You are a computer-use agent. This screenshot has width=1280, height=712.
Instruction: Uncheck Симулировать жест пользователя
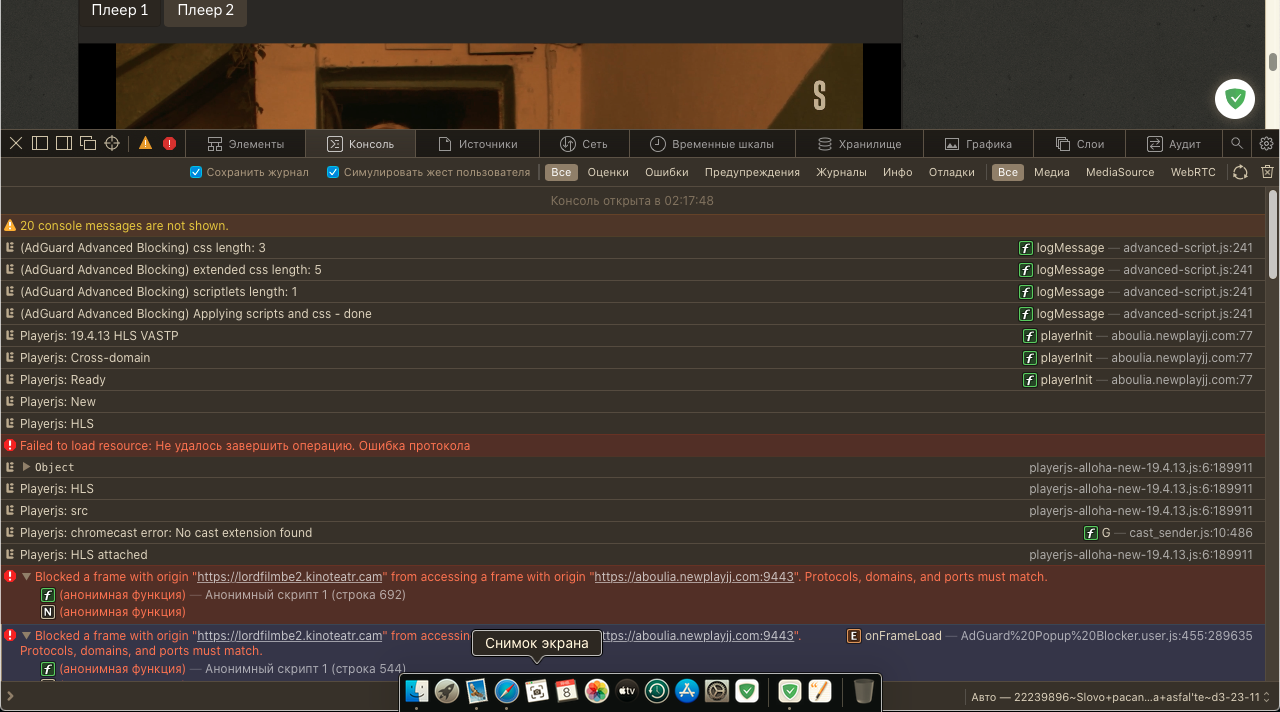332,172
